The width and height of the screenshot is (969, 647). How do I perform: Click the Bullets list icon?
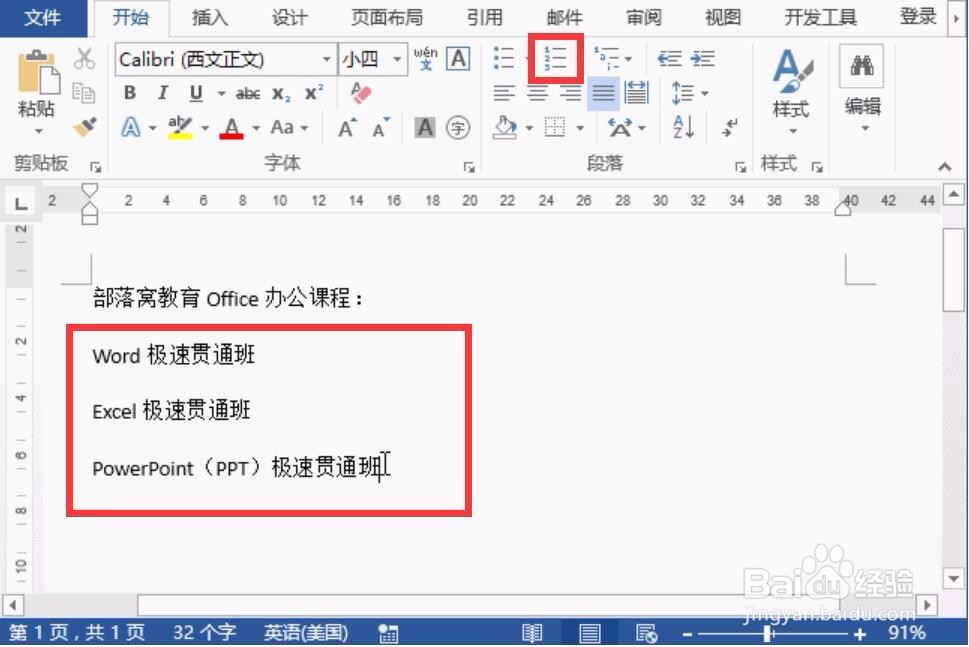click(504, 59)
